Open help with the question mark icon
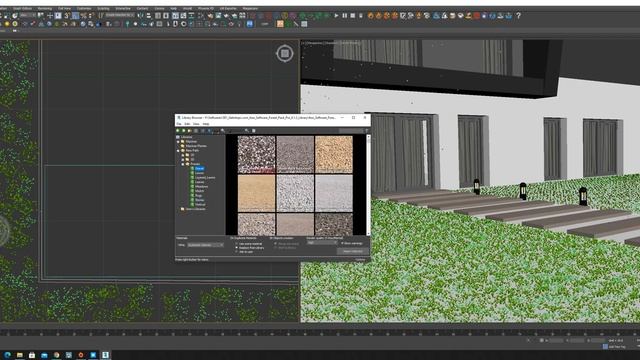The image size is (640, 360). pyautogui.click(x=518, y=16)
